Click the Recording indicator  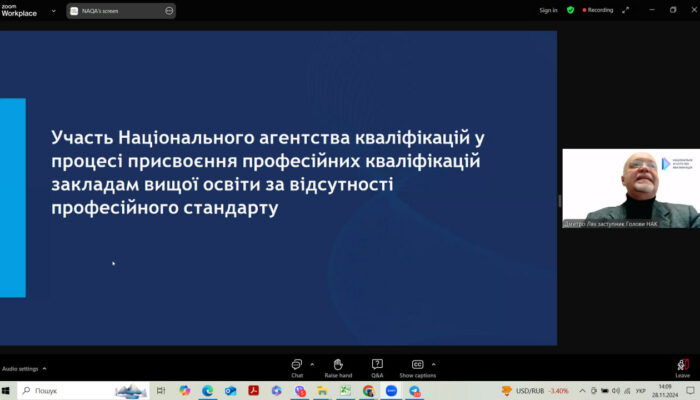click(x=597, y=10)
